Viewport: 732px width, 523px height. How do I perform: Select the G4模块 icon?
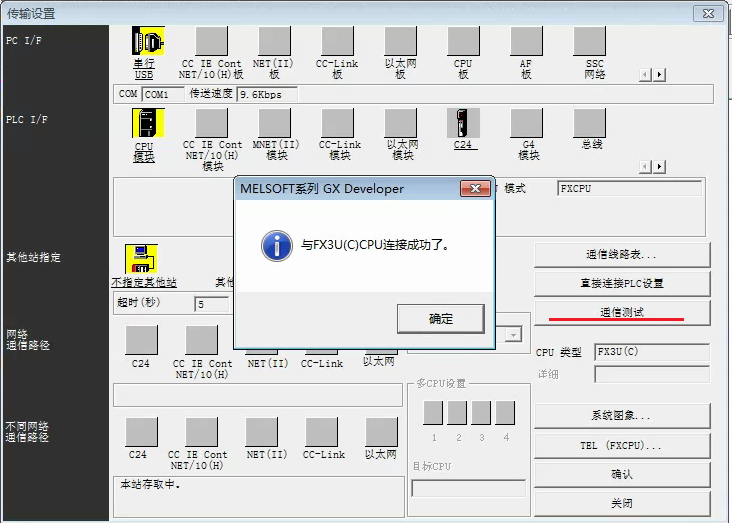pos(527,123)
